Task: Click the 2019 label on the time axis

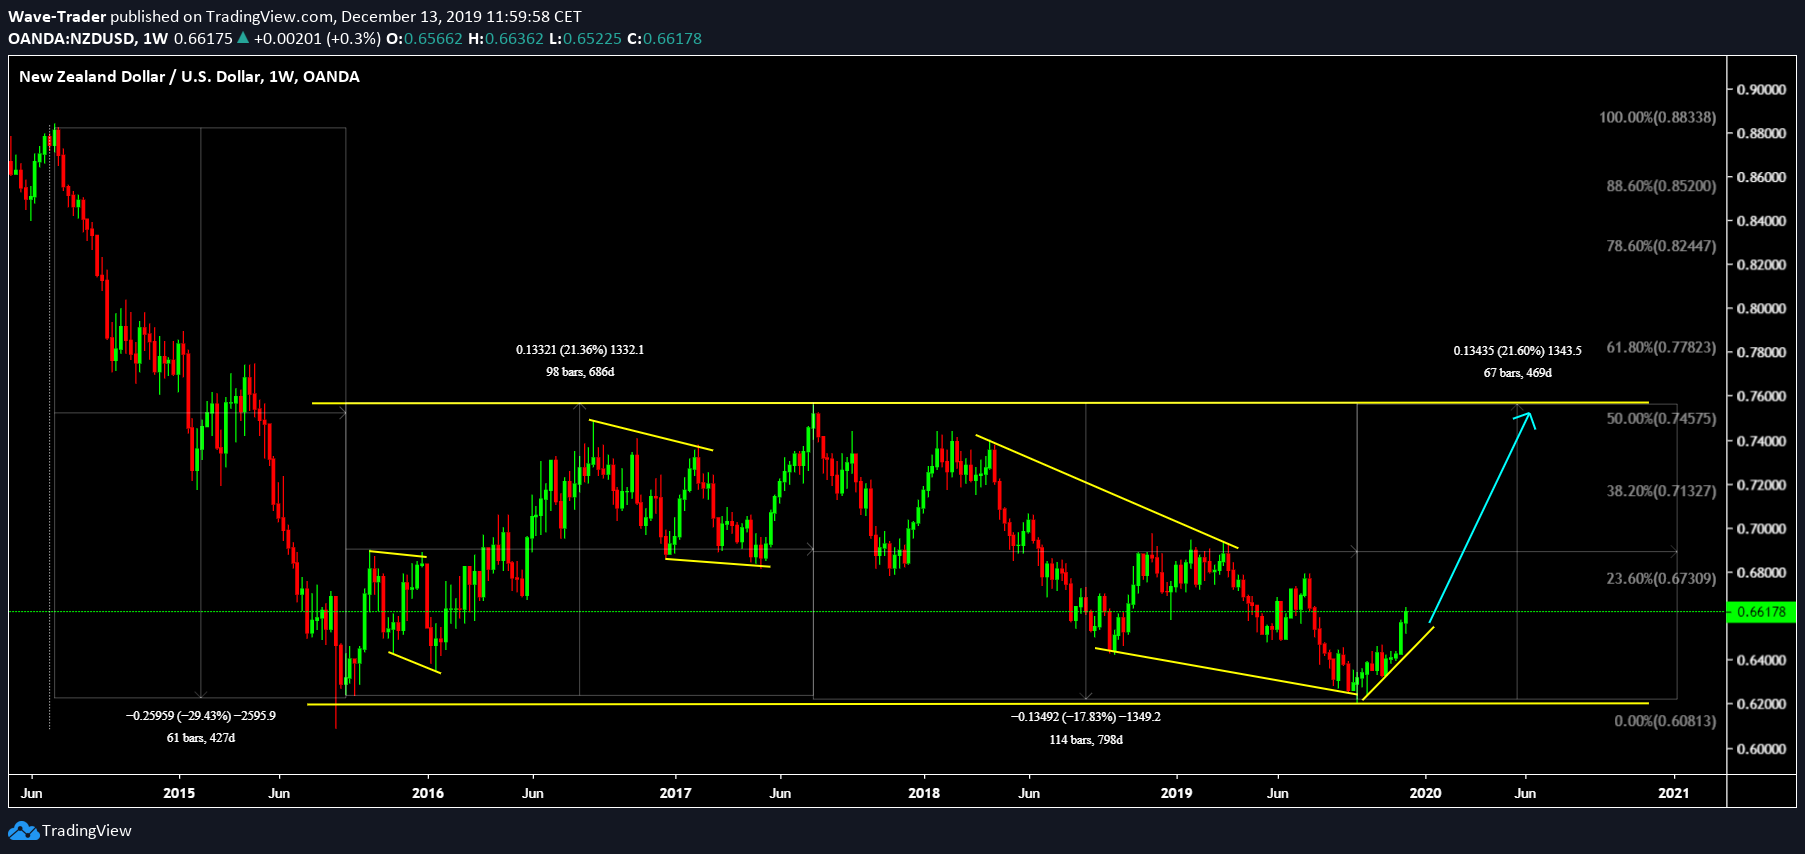Action: 1176,793
